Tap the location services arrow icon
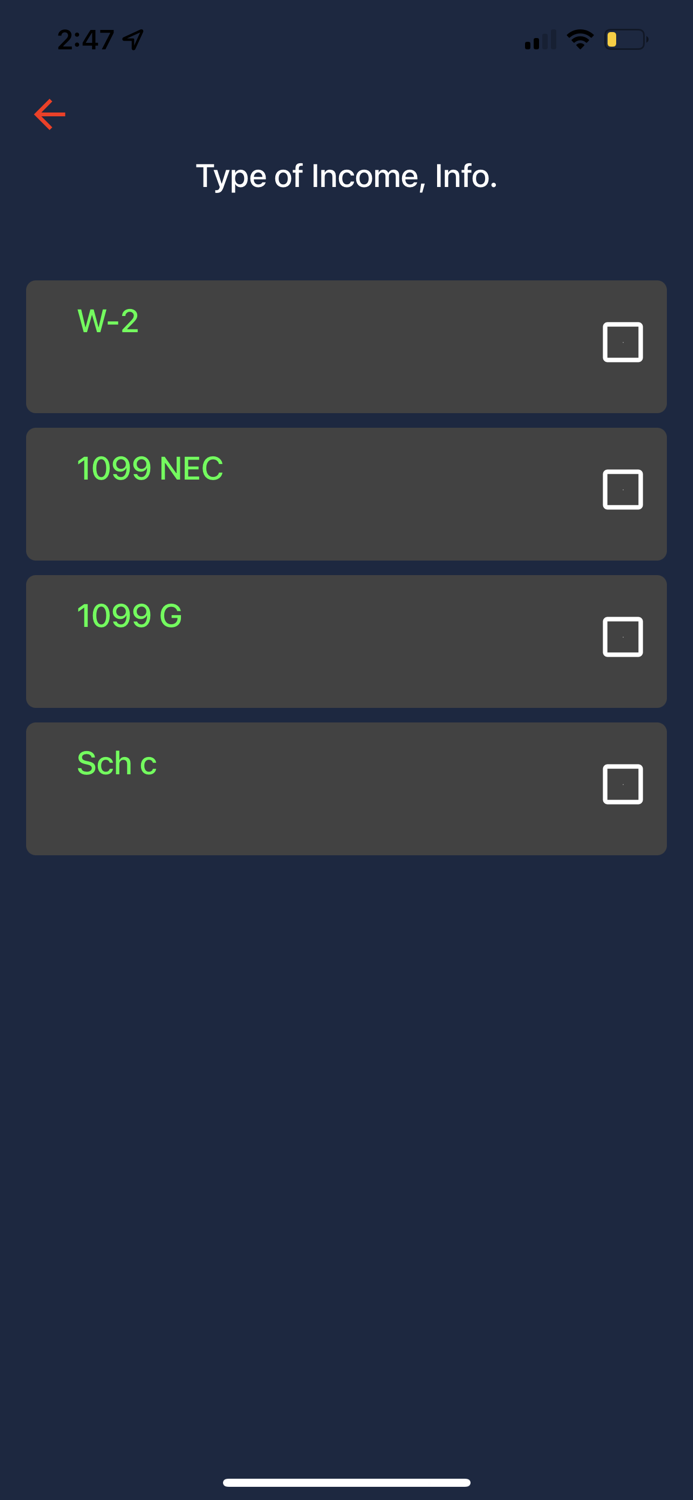This screenshot has height=1500, width=693. click(x=133, y=40)
